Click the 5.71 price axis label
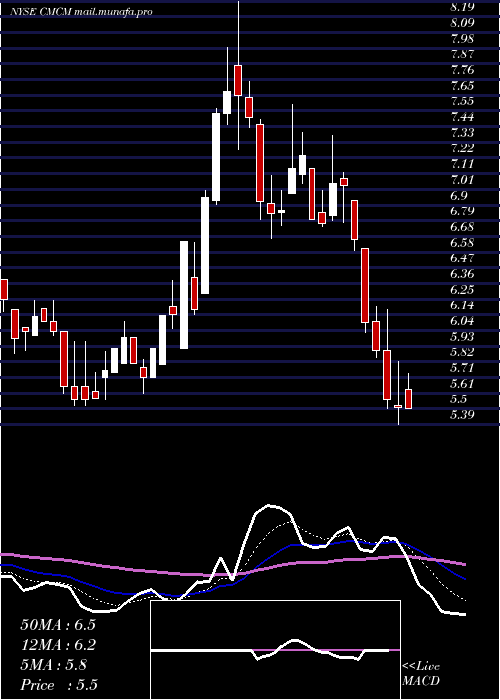Screen dimensions: 500x700 point(462,368)
